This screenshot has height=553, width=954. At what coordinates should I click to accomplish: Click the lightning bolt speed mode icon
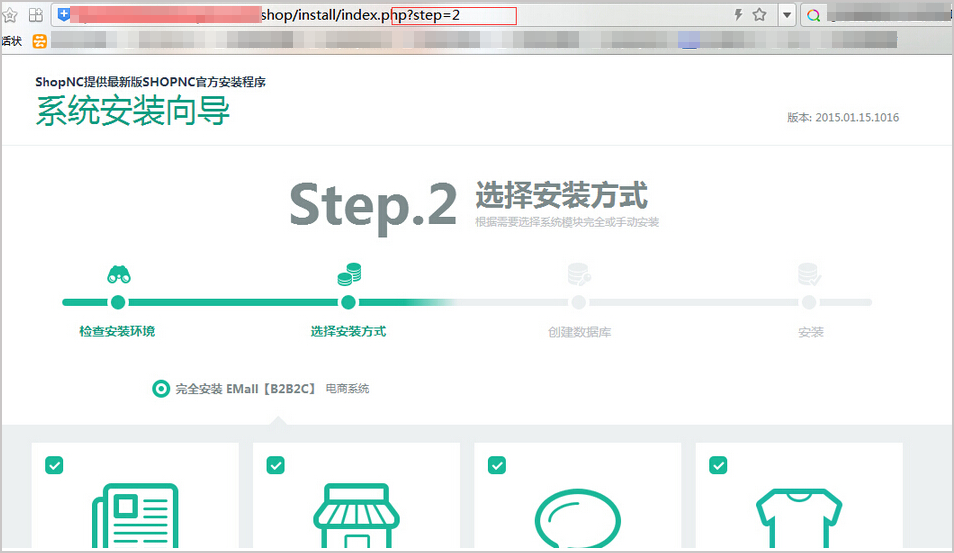[x=738, y=15]
